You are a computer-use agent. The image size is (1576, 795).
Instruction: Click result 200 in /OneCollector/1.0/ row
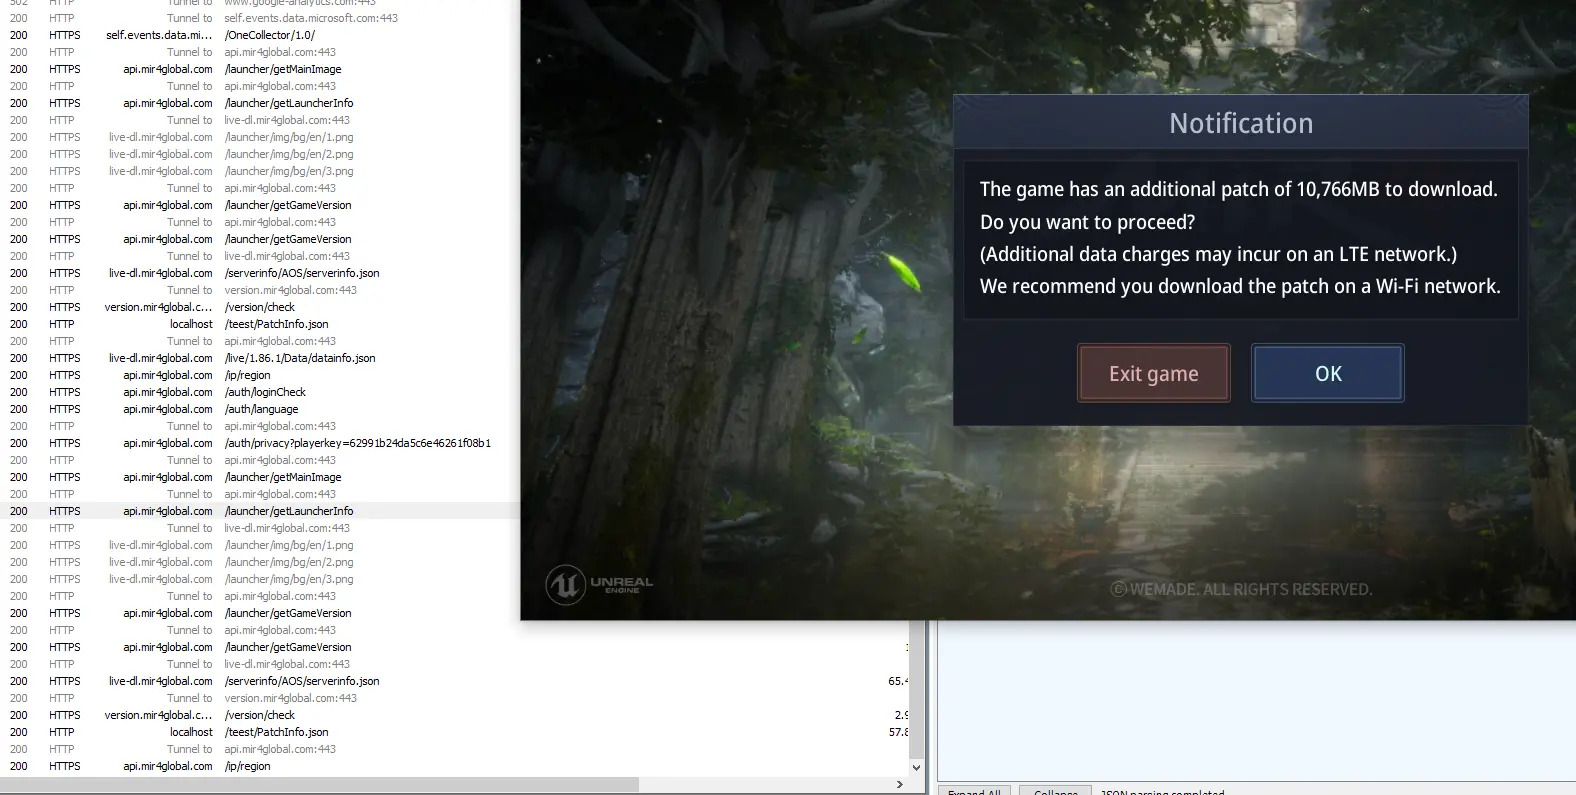click(19, 35)
